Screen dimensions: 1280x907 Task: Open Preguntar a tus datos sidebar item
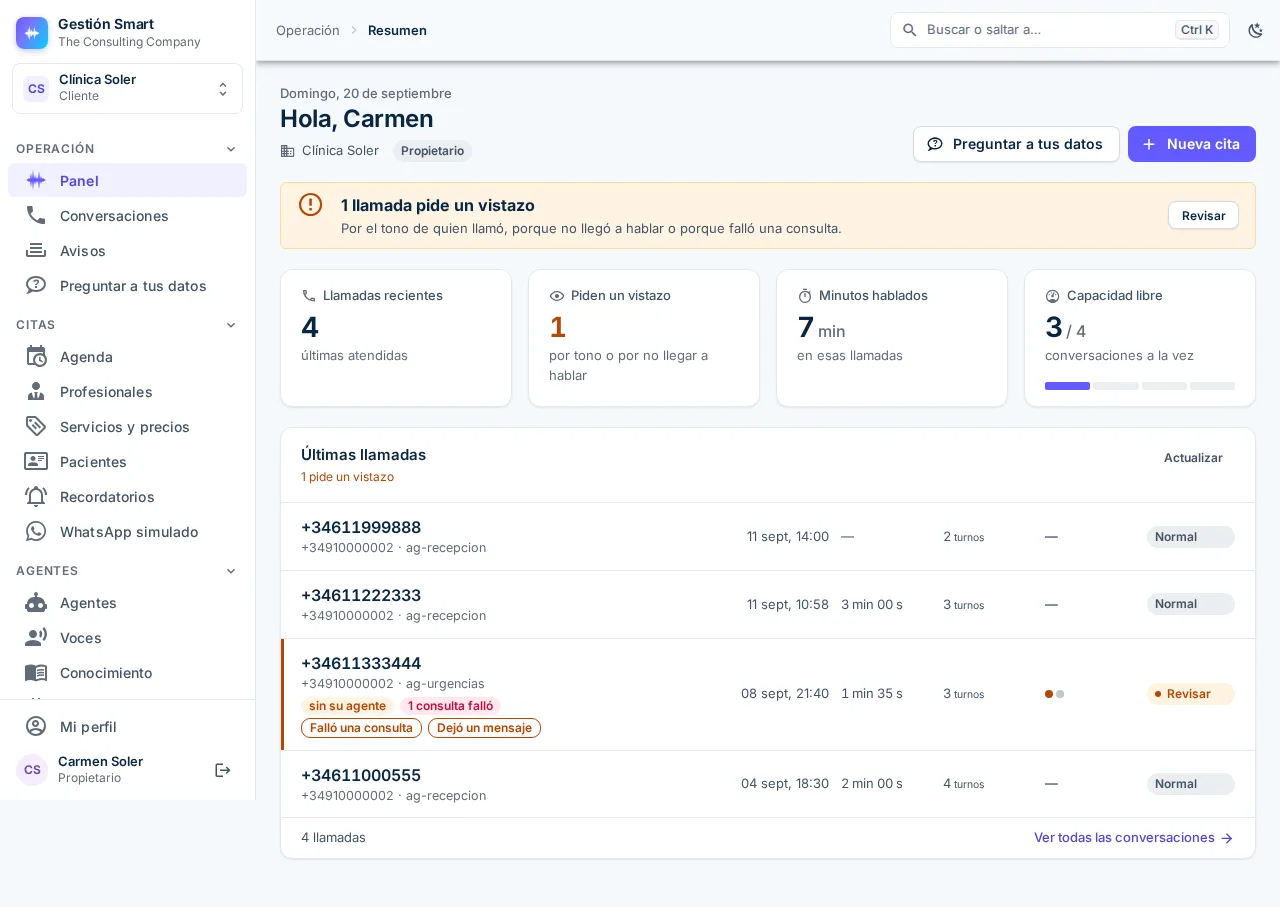click(x=127, y=285)
